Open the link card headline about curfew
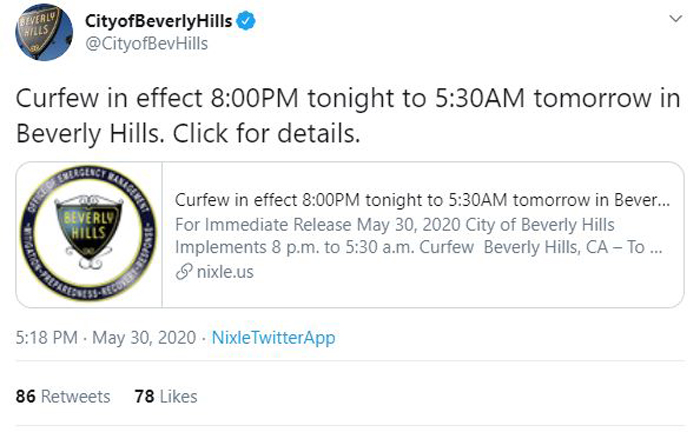Viewport: 700px width, 432px height. click(422, 200)
